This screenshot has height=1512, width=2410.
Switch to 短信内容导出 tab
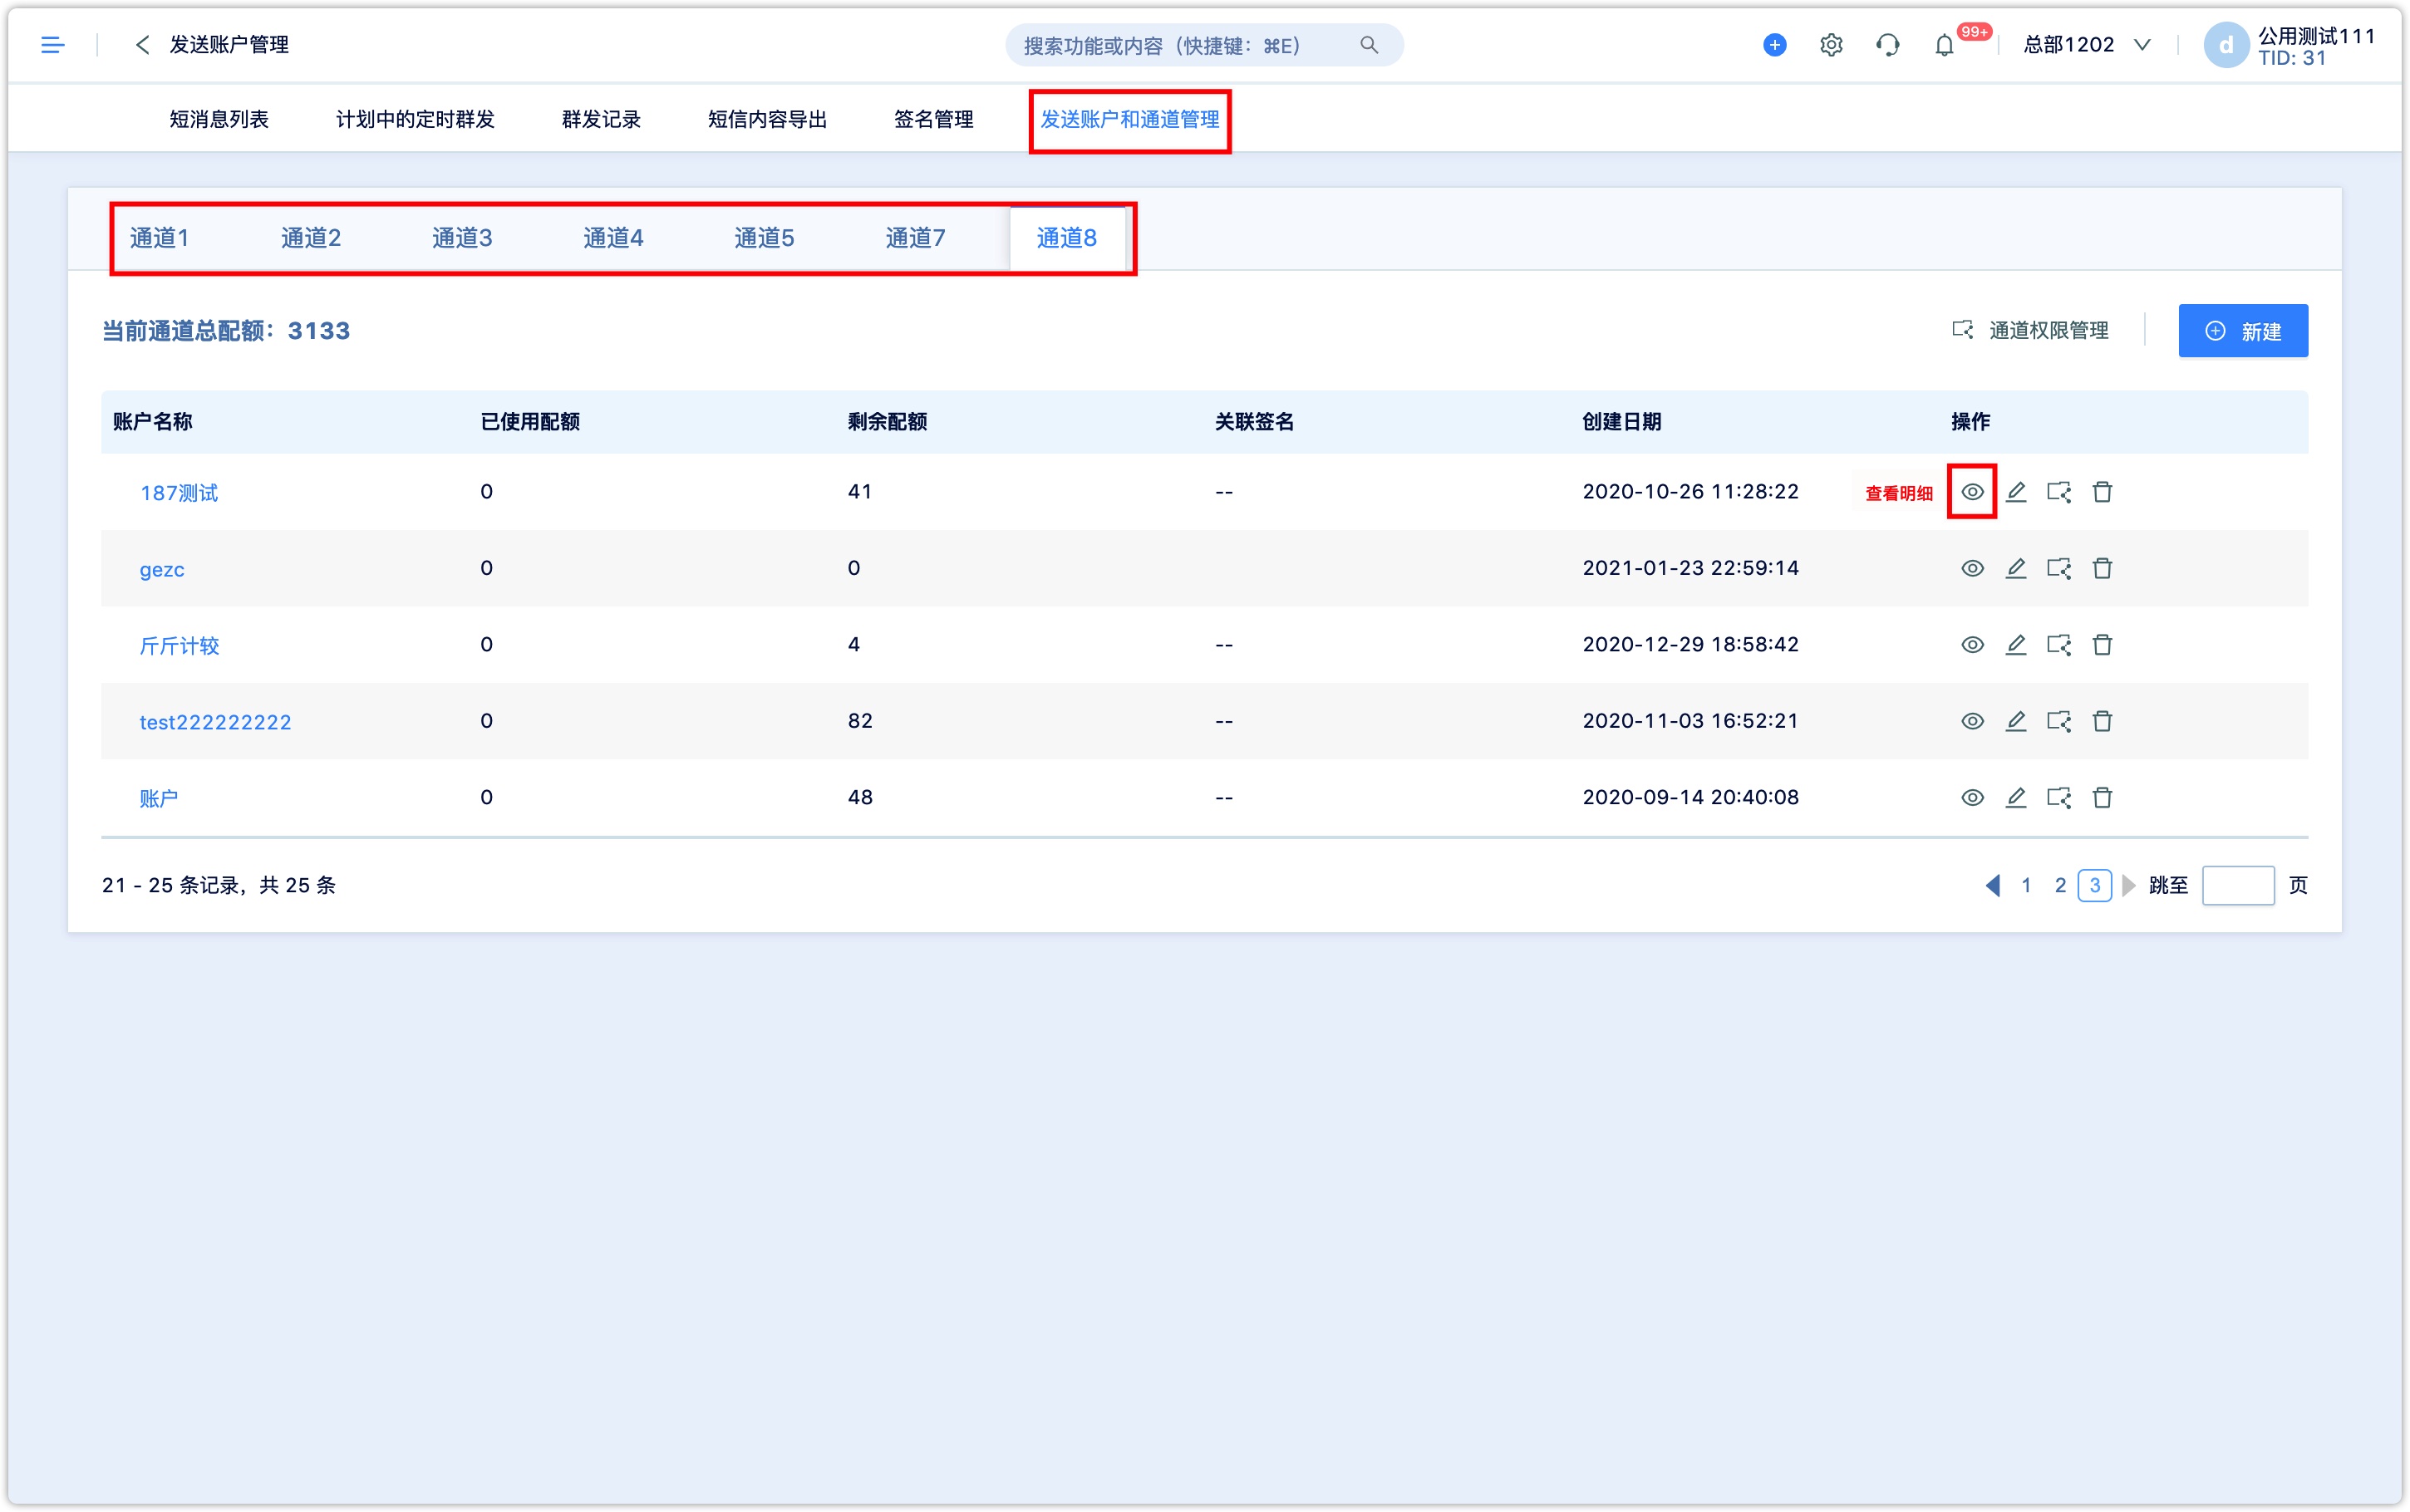pyautogui.click(x=767, y=119)
